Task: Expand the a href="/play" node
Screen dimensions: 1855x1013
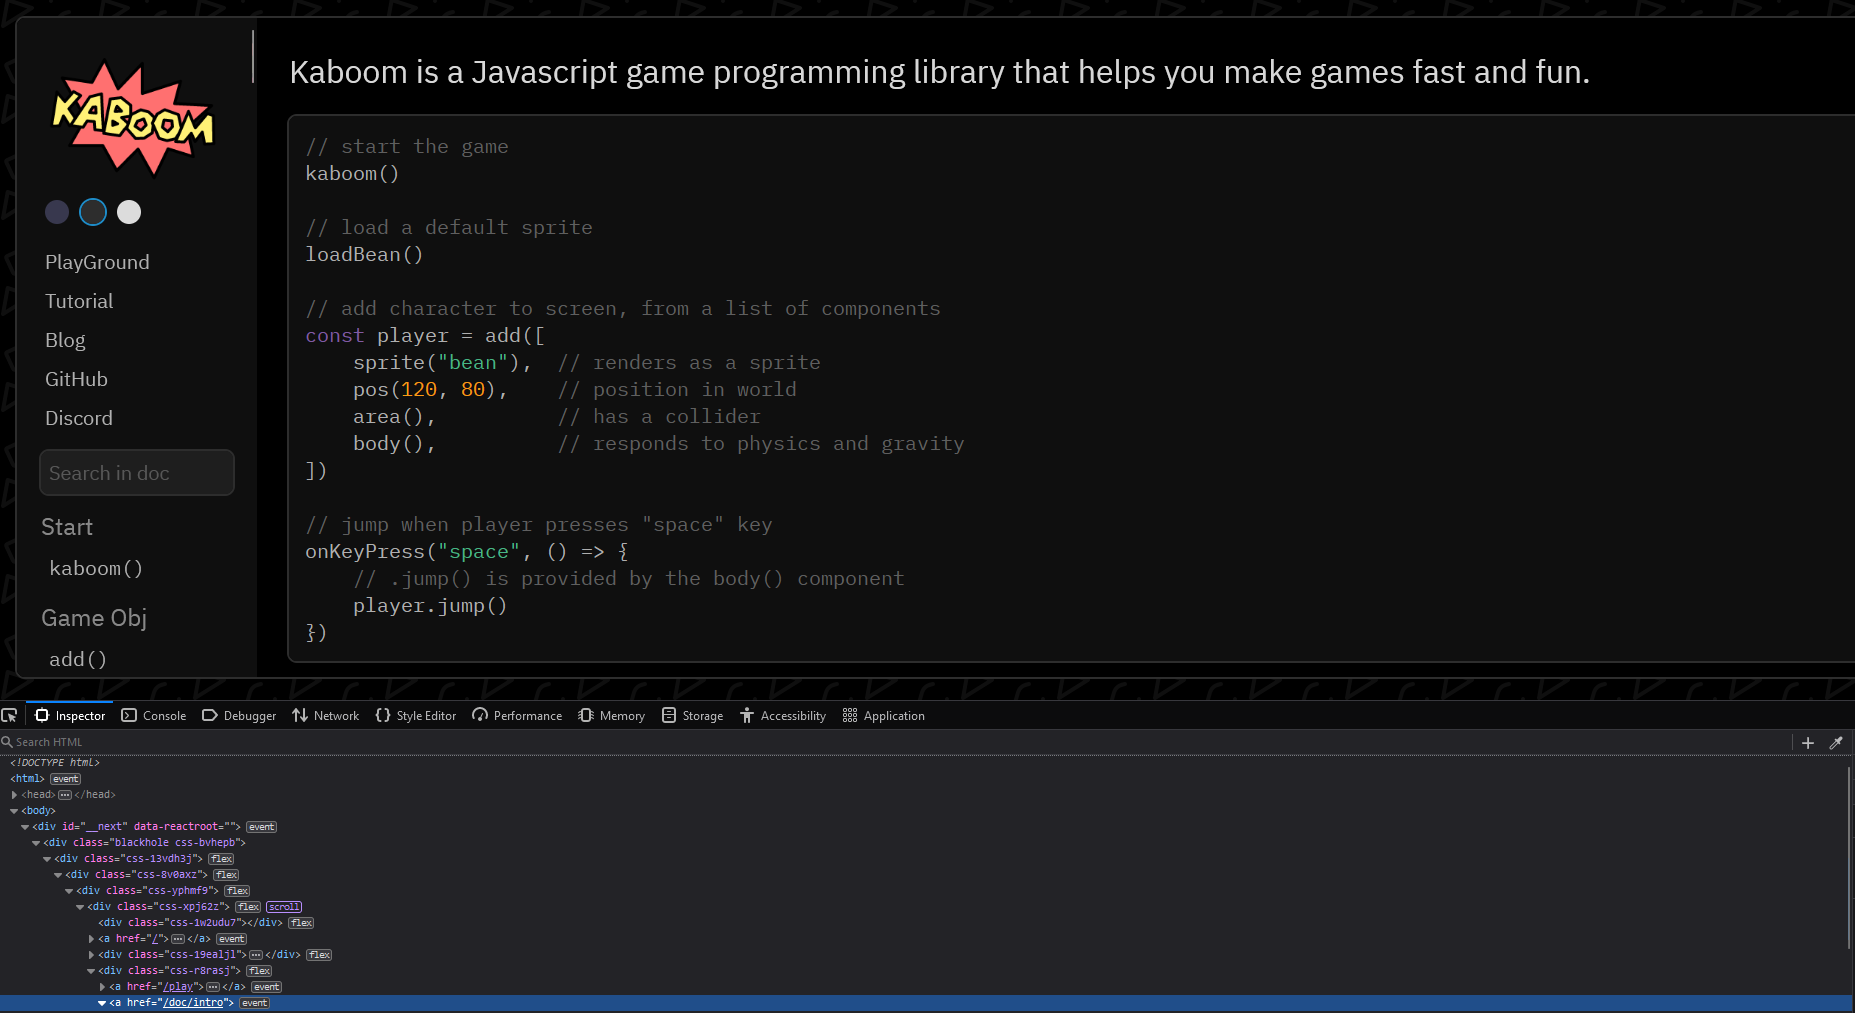Action: (x=102, y=987)
